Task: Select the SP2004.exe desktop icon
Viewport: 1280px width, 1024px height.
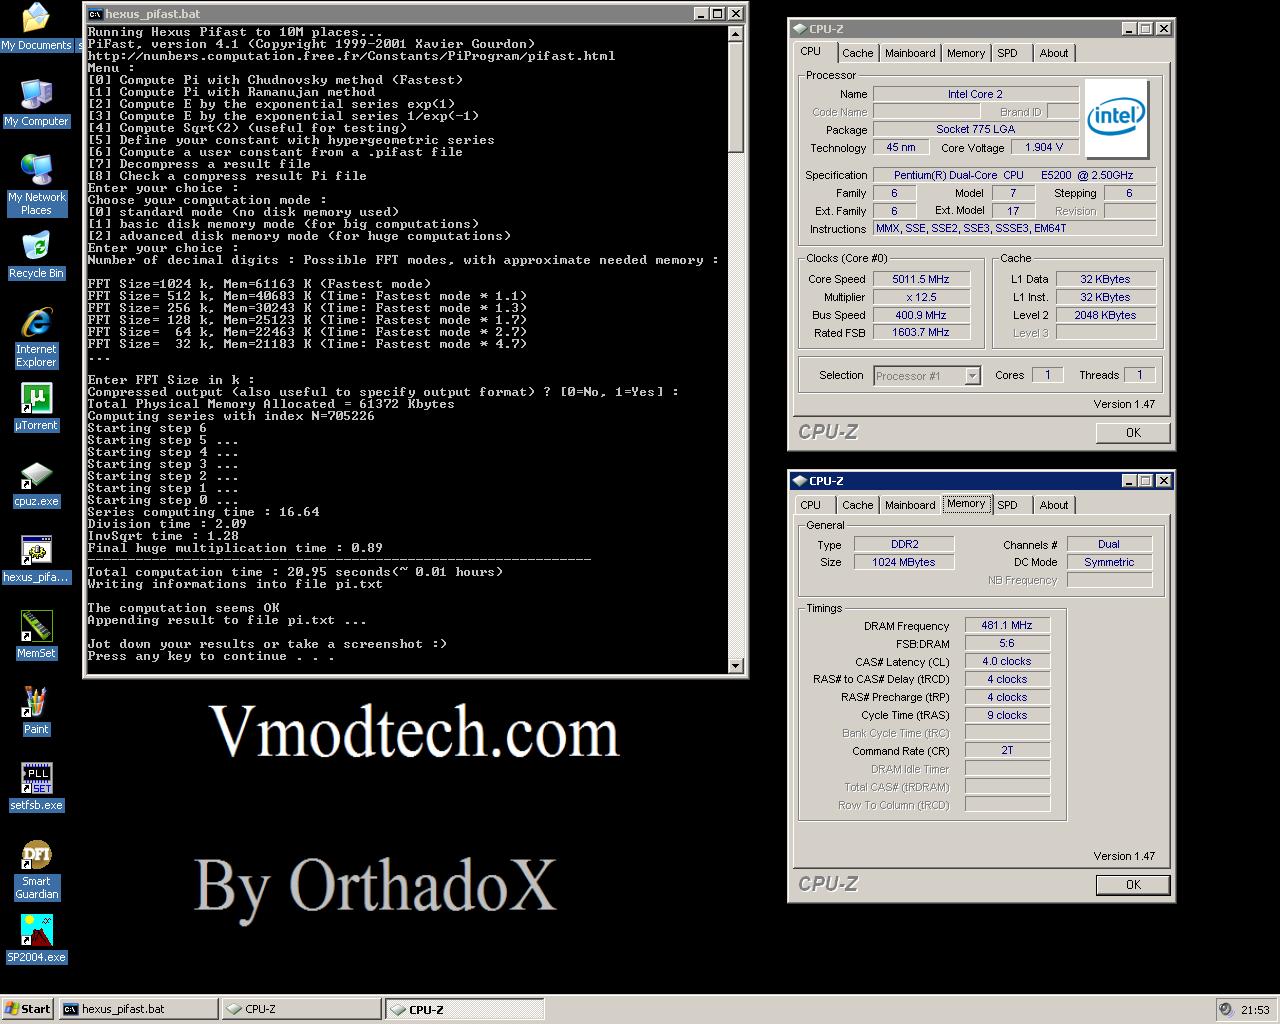Action: [x=36, y=938]
